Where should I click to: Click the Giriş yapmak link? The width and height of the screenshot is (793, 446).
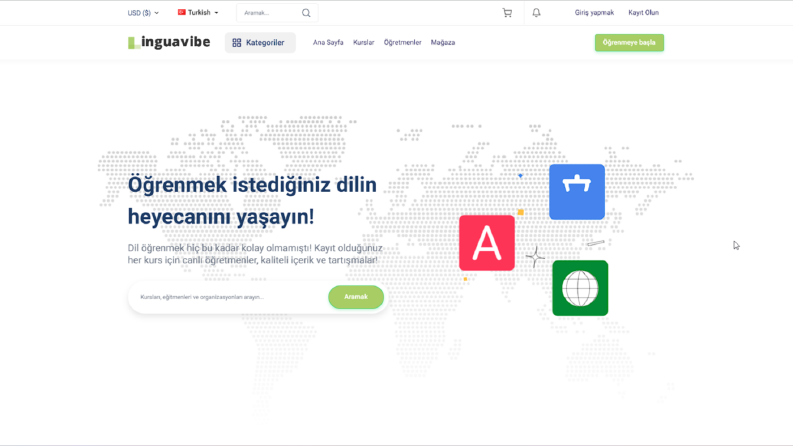click(x=594, y=13)
